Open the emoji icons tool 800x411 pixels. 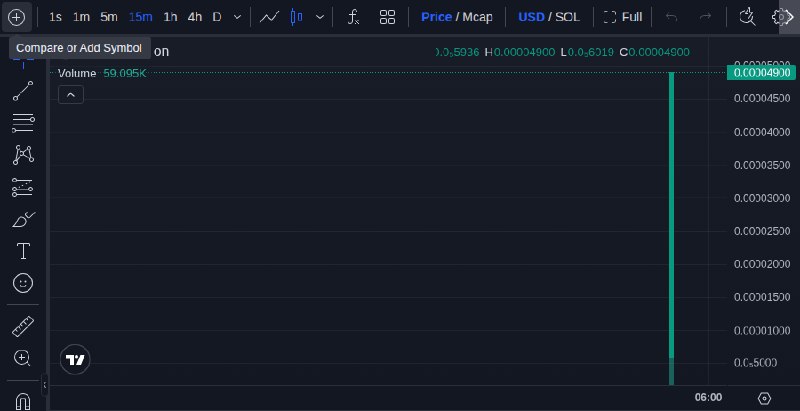point(23,283)
